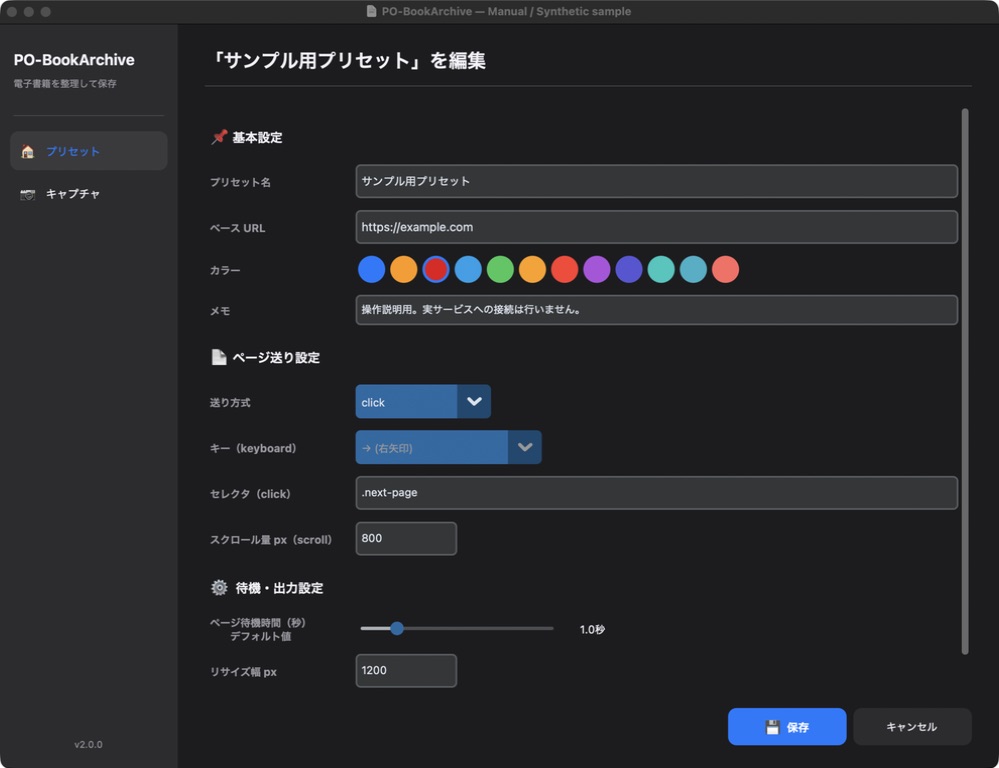Click the chevron arrow of 送り方式 dropdown
The height and width of the screenshot is (768, 999).
pyautogui.click(x=474, y=402)
